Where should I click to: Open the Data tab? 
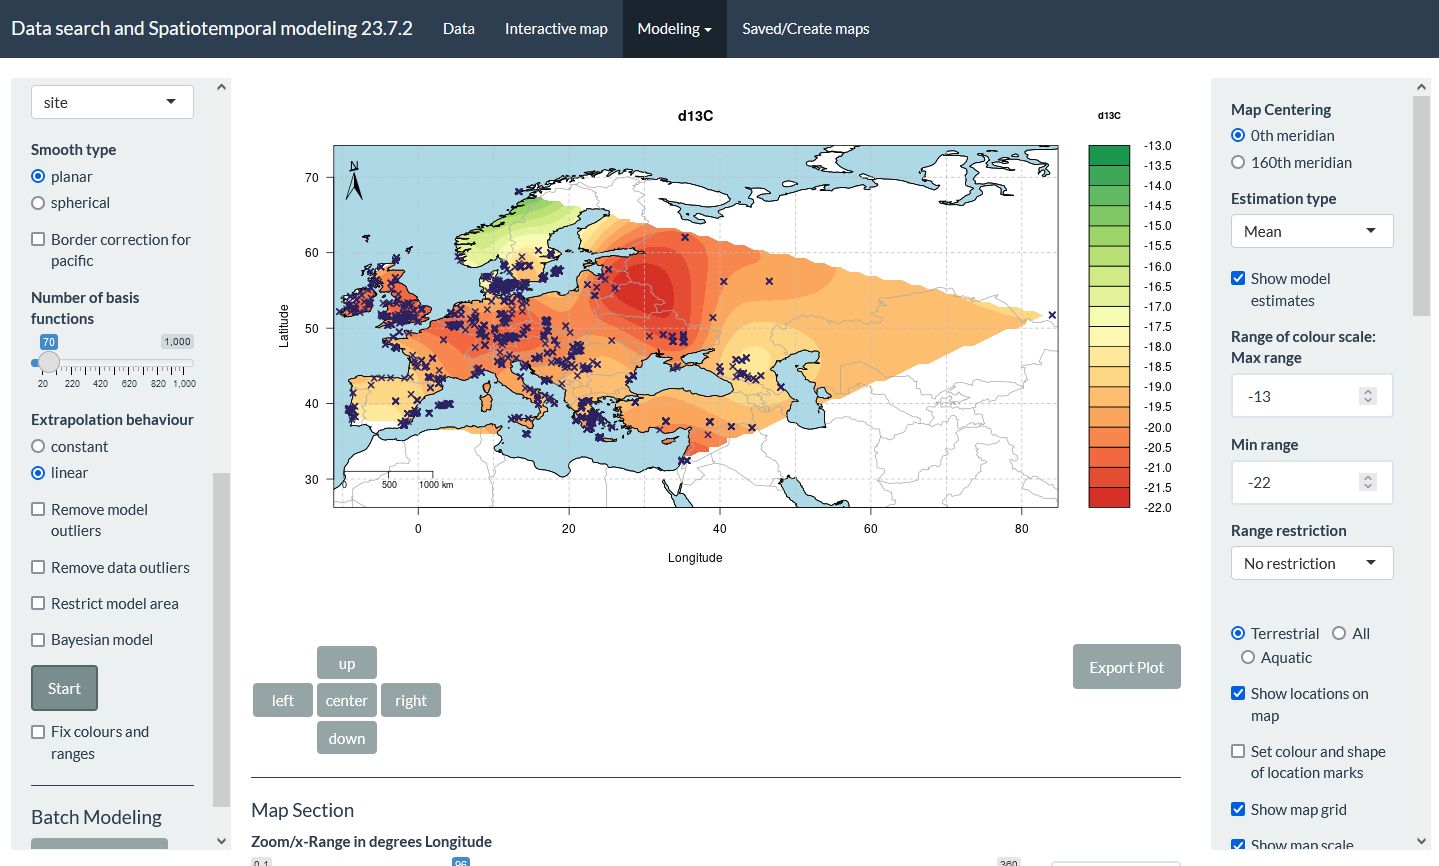pos(458,29)
